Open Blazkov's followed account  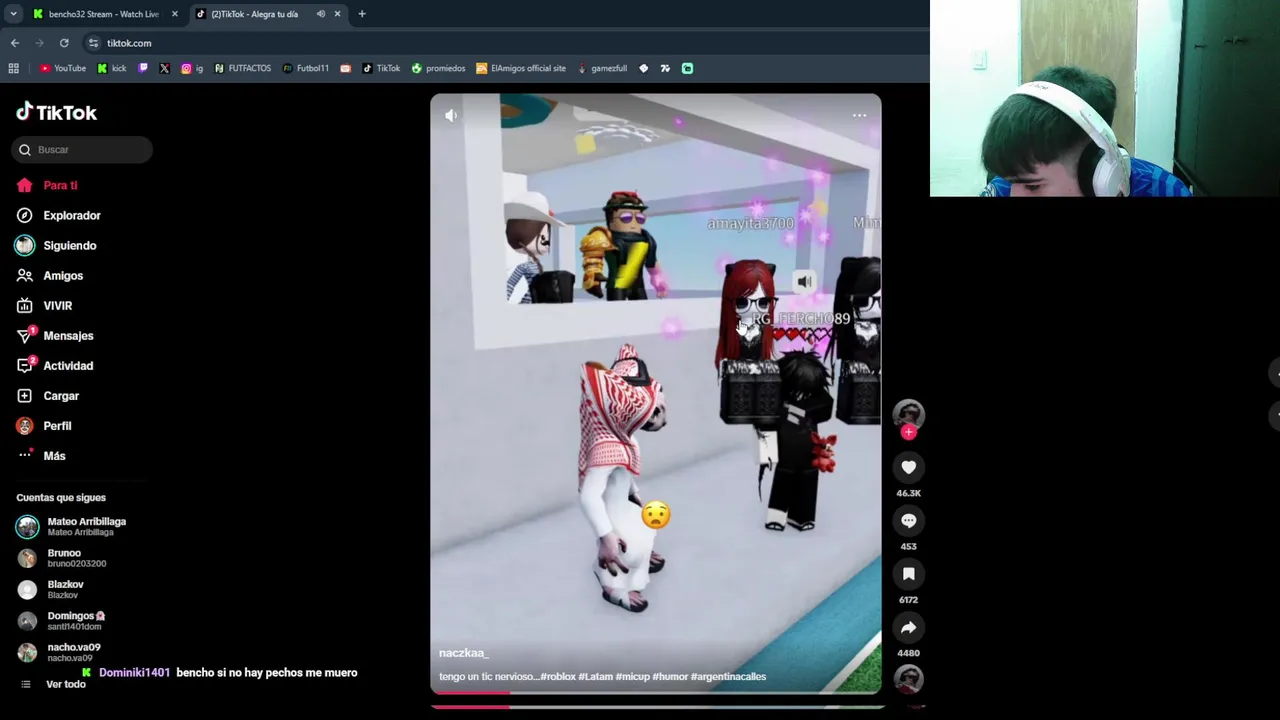coord(50,589)
